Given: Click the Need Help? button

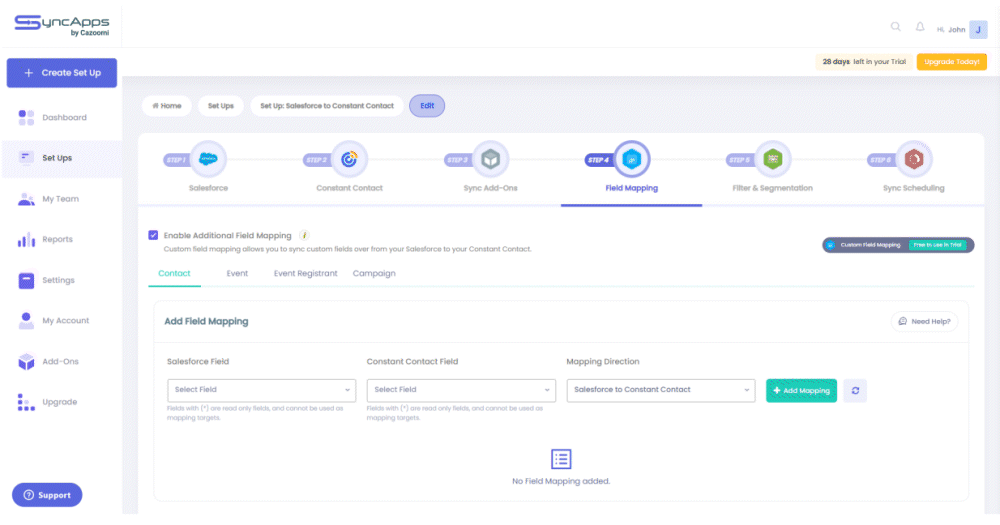Looking at the screenshot, I should click(x=924, y=322).
